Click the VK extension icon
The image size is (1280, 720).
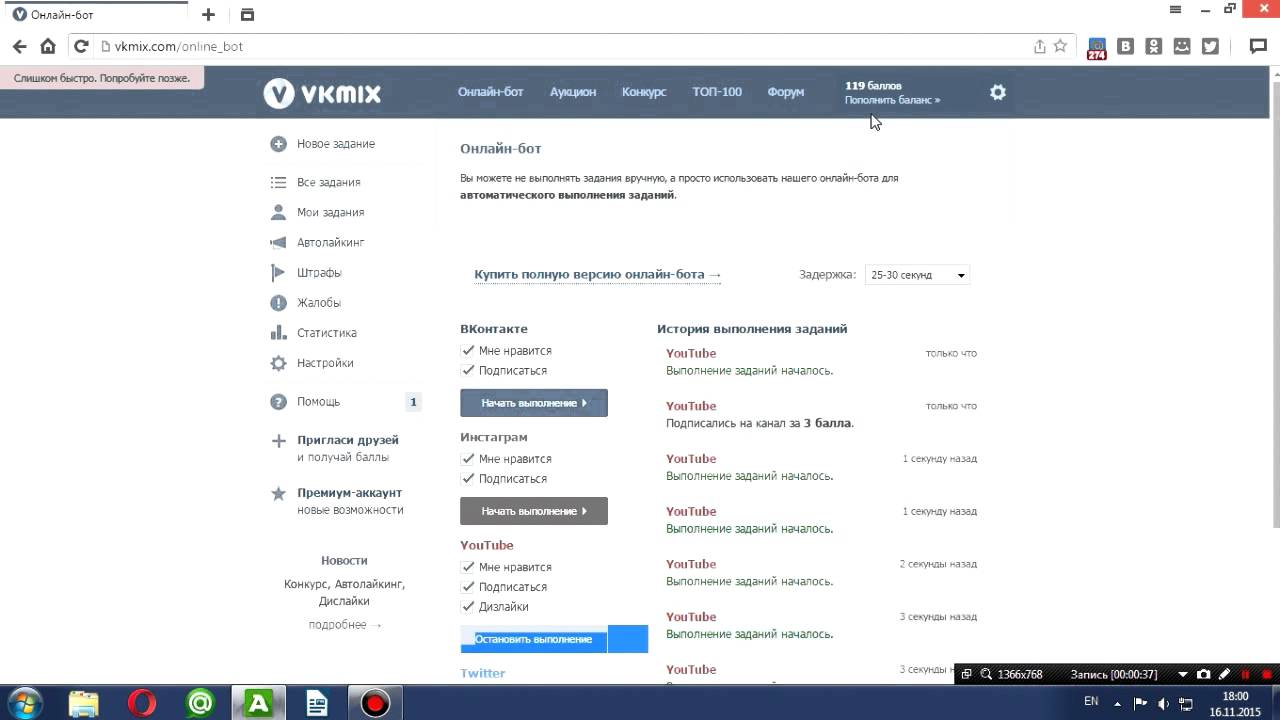[x=1125, y=46]
